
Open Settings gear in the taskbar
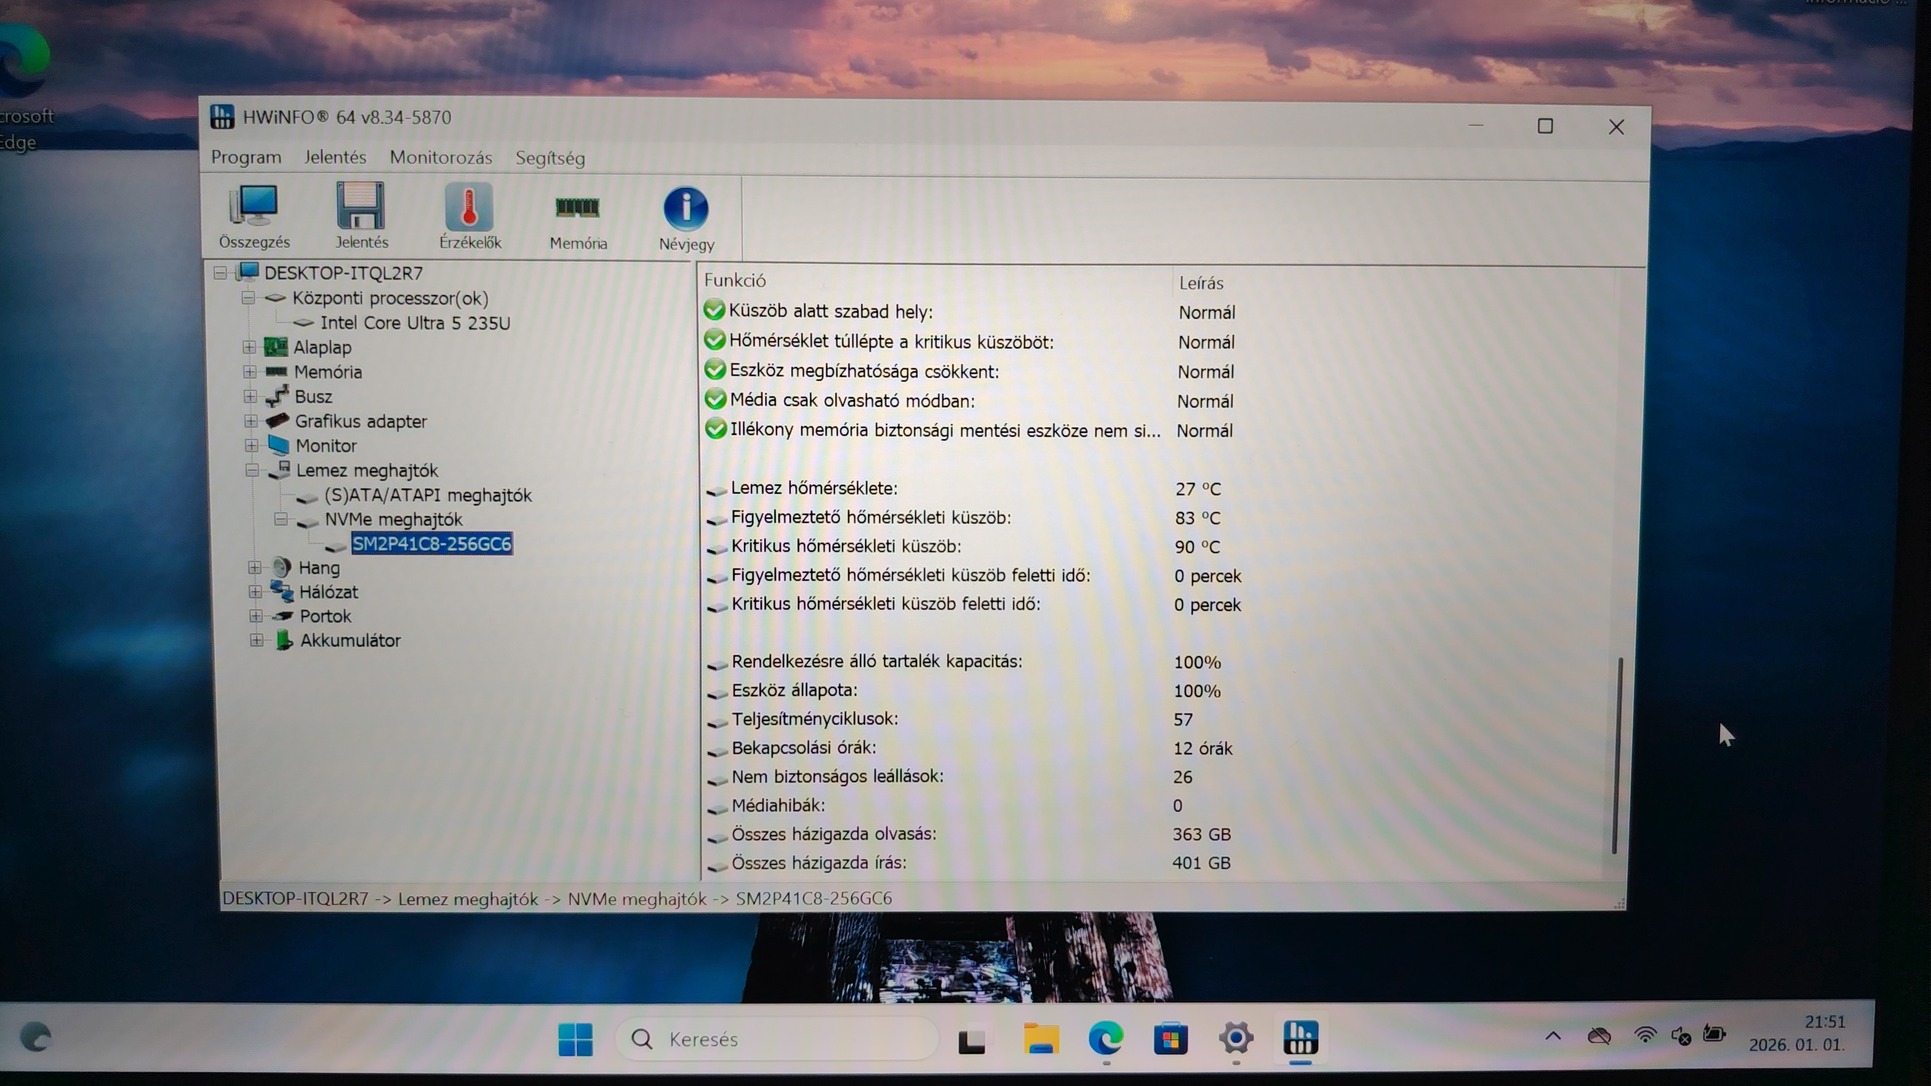1236,1039
